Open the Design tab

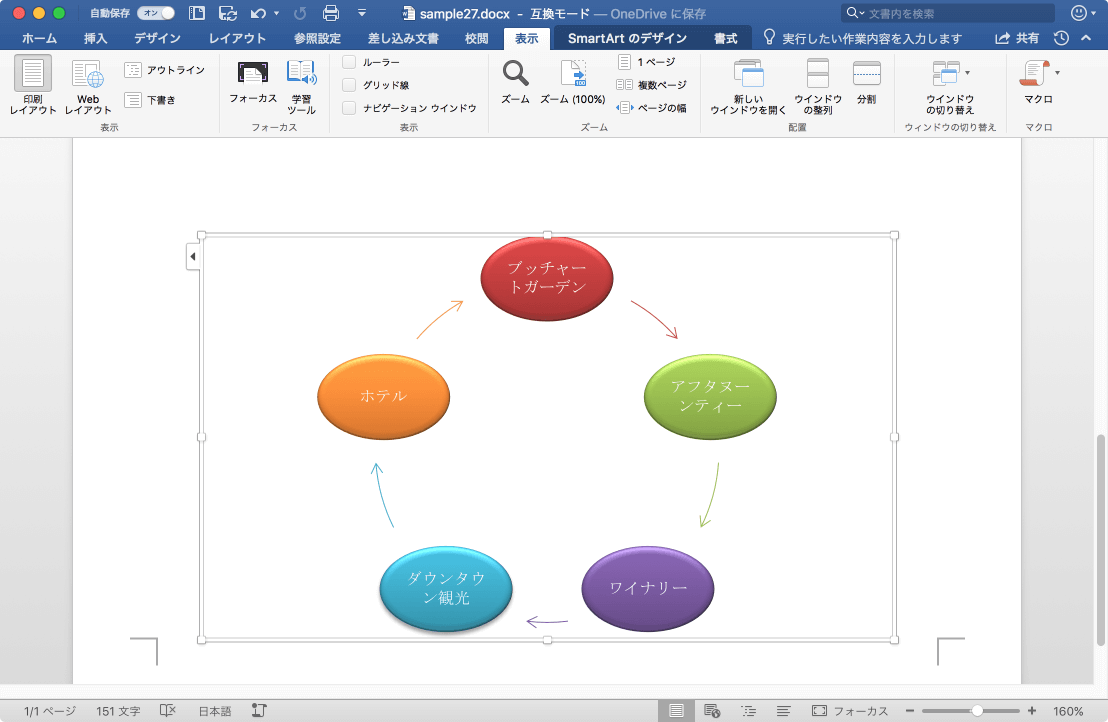coord(158,38)
